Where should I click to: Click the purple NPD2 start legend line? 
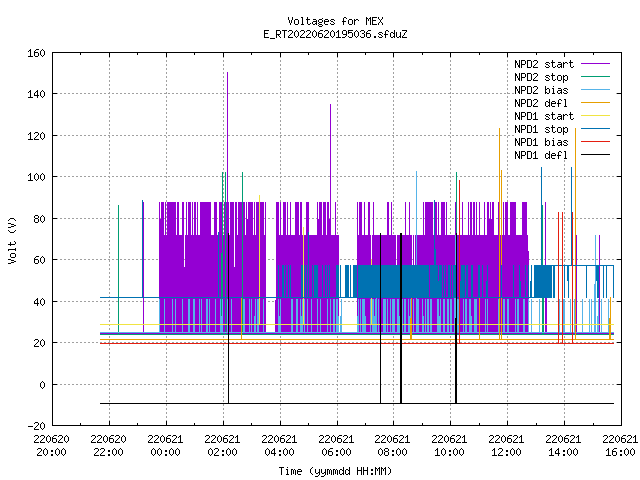[595, 64]
